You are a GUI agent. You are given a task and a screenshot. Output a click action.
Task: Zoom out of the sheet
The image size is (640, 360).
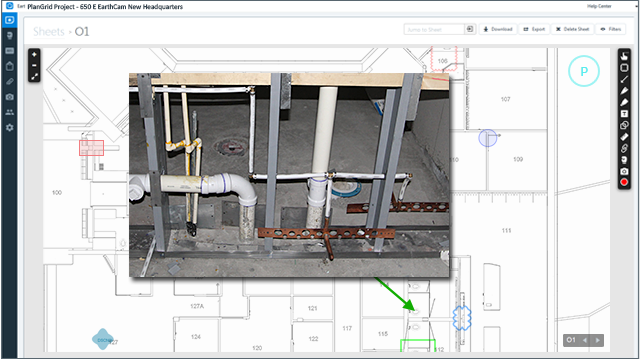tap(34, 65)
